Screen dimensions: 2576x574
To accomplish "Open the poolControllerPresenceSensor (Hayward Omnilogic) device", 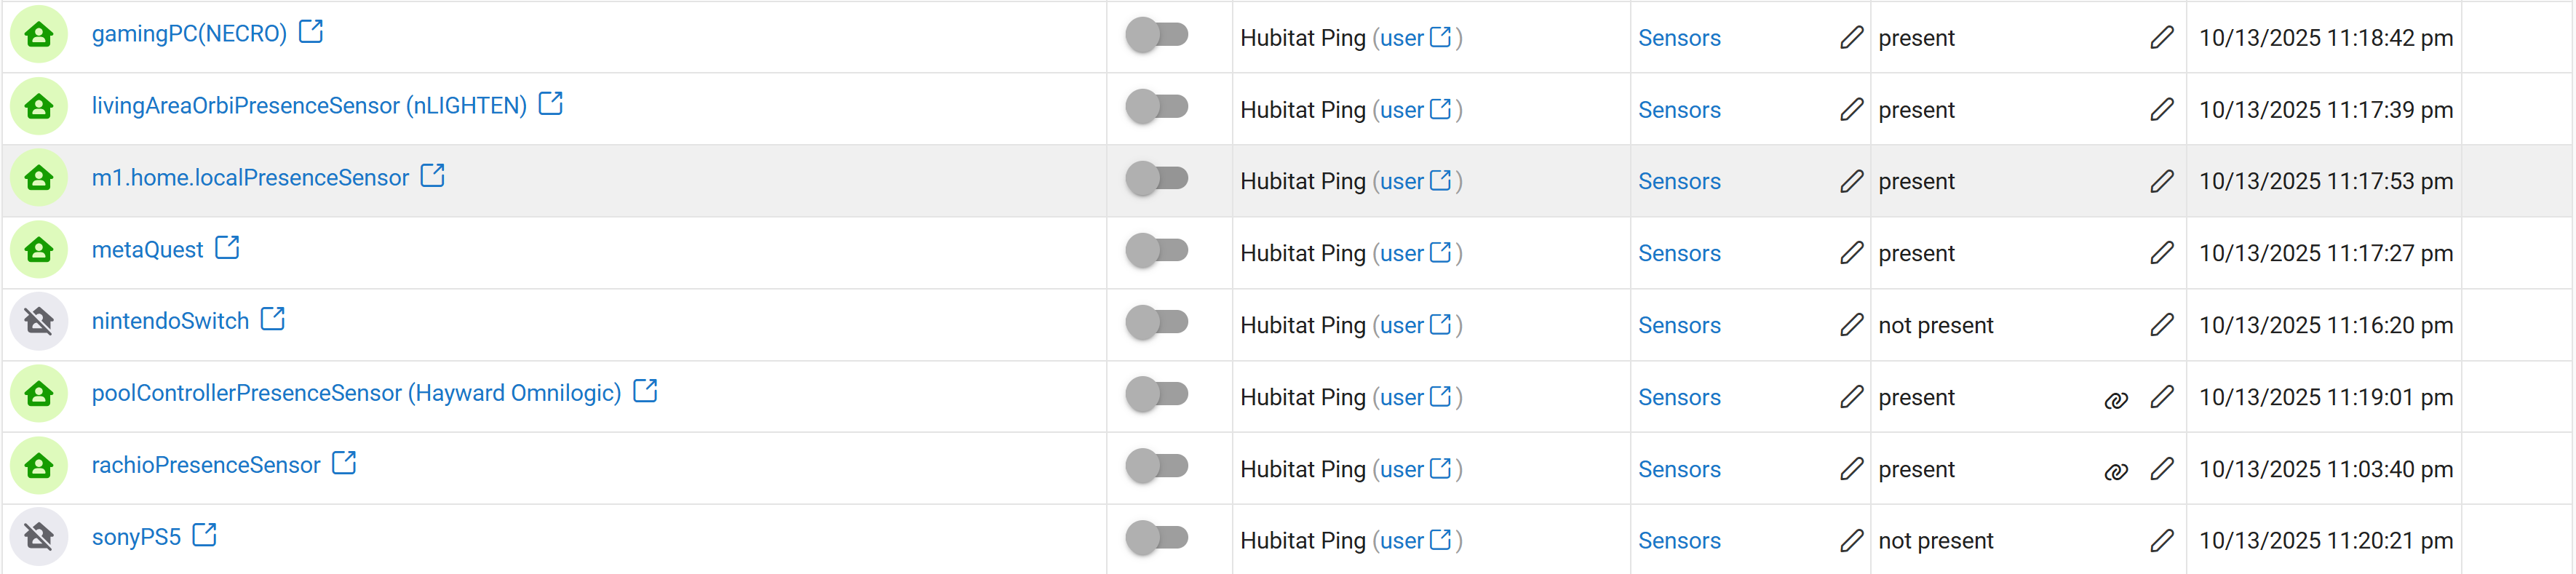I will coord(356,394).
